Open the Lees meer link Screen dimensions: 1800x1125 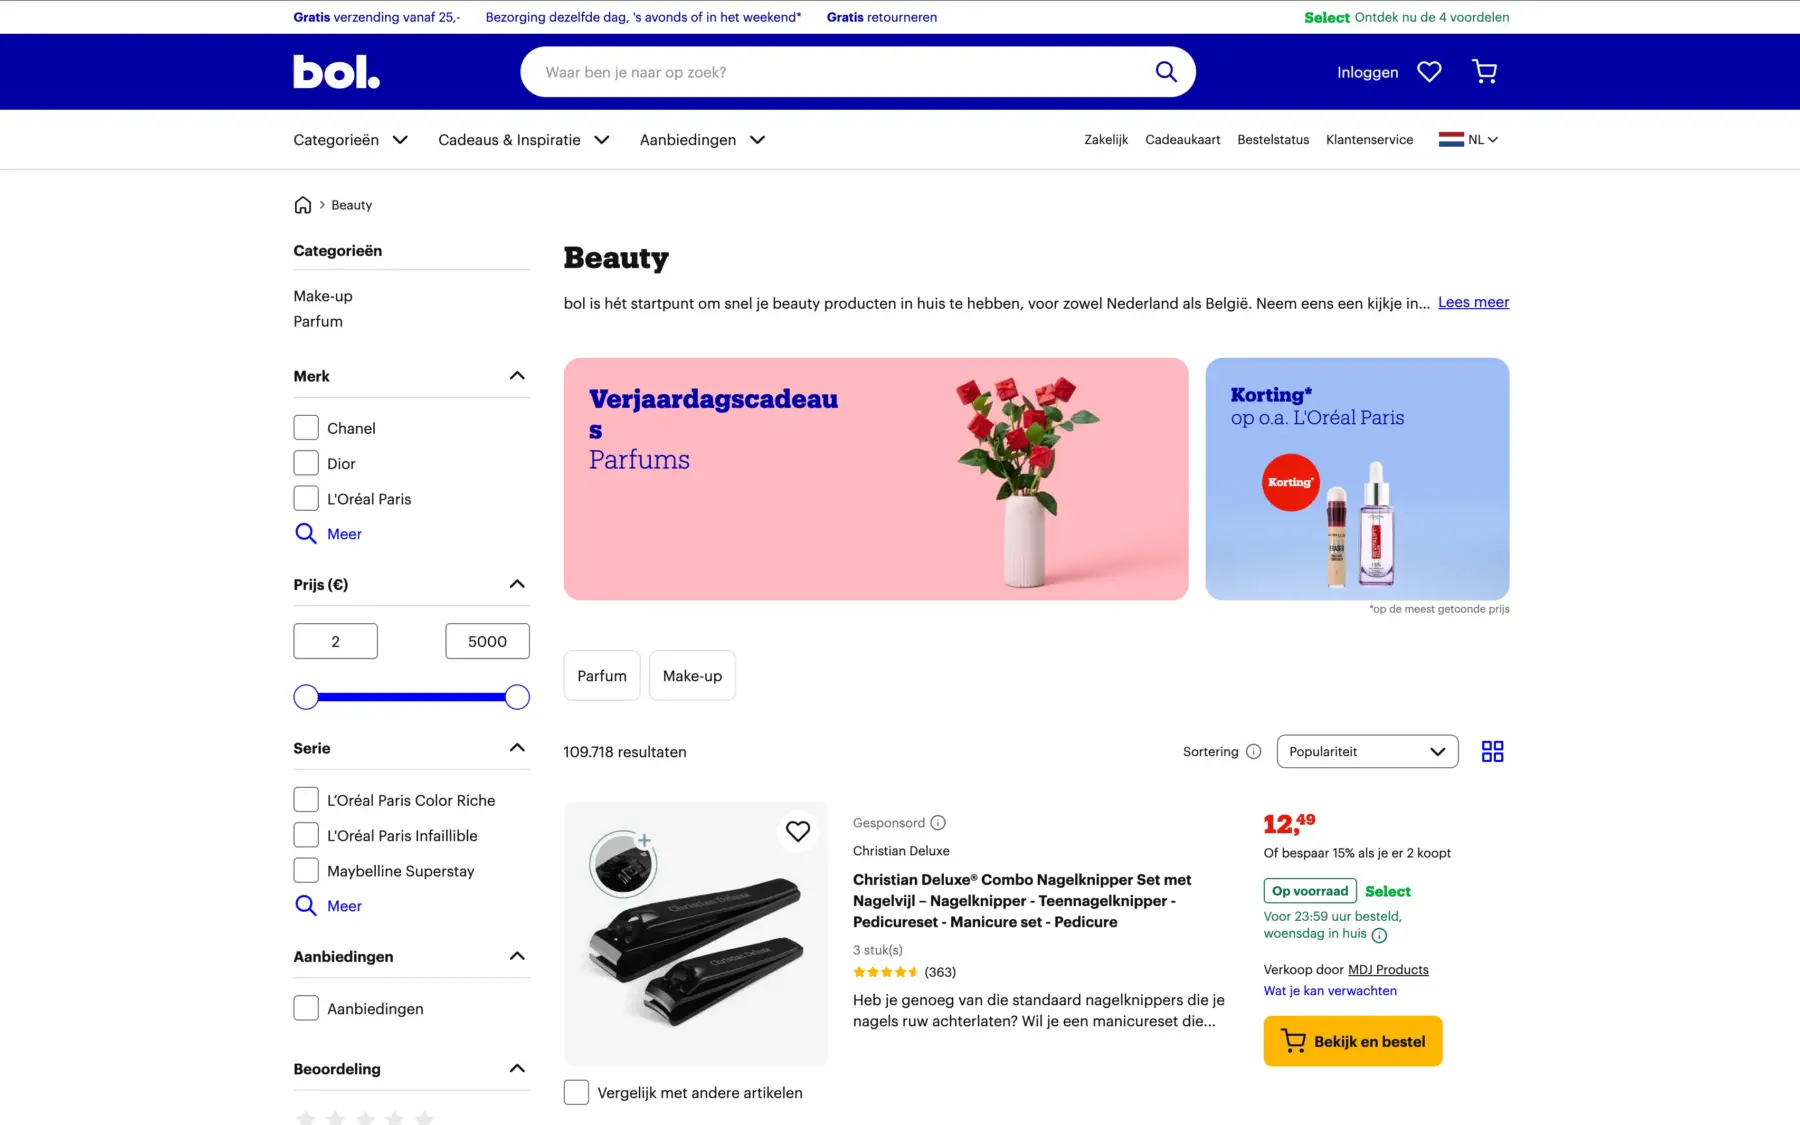tap(1473, 302)
